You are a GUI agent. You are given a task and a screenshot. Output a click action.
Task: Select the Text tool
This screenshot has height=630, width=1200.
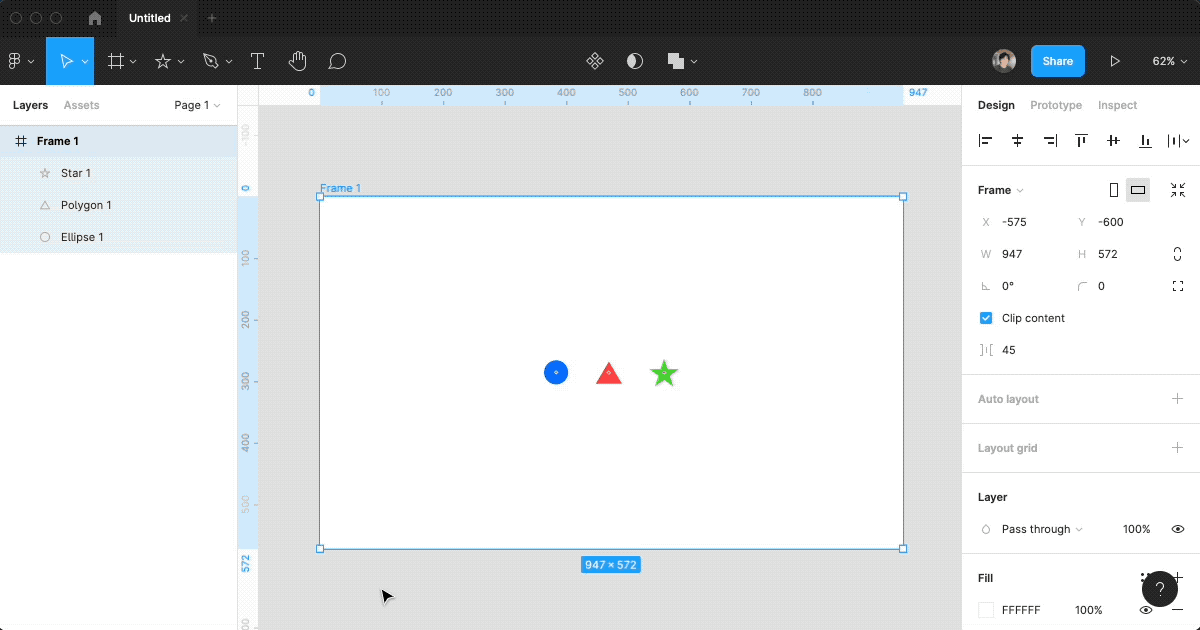click(257, 61)
